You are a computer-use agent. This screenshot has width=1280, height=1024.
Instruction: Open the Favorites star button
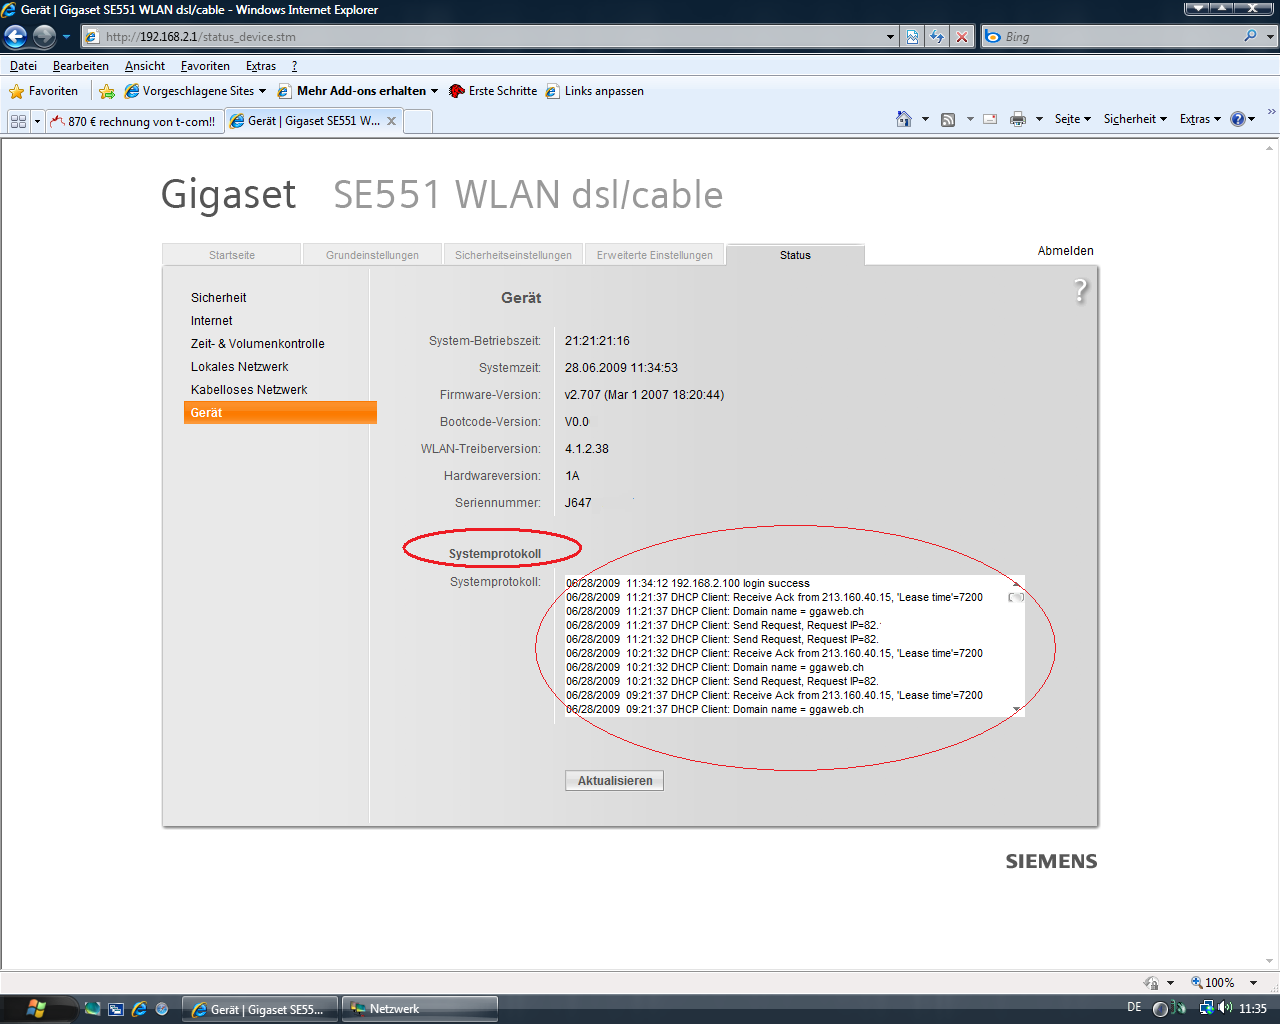click(44, 91)
